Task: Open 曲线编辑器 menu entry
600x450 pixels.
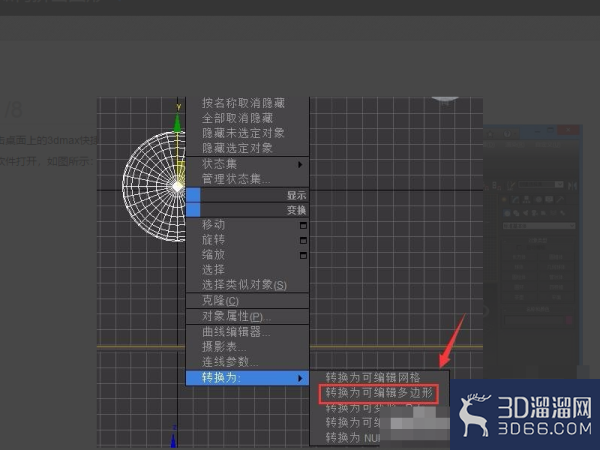Action: pyautogui.click(x=236, y=332)
